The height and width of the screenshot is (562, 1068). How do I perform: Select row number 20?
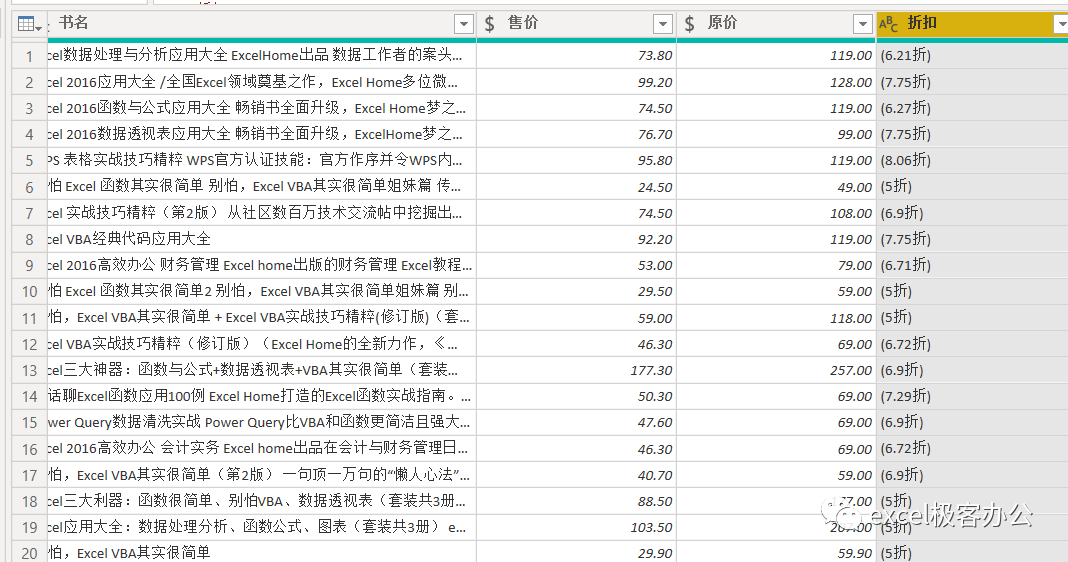click(x=29, y=553)
